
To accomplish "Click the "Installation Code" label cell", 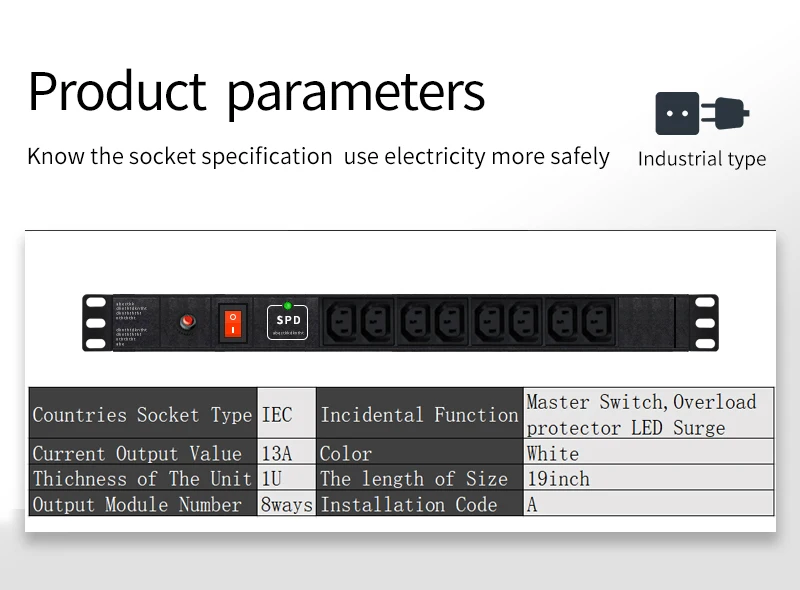I will [x=408, y=505].
